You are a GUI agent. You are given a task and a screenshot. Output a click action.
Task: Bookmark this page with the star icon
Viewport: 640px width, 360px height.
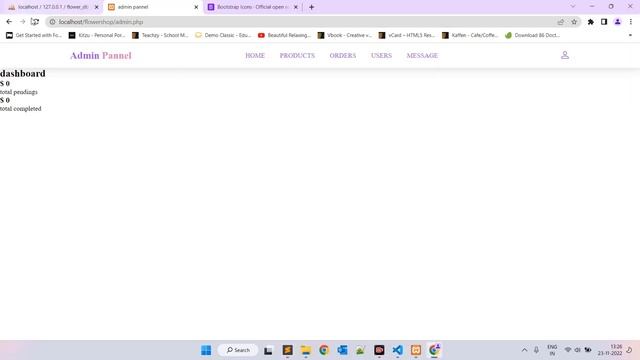pyautogui.click(x=574, y=22)
